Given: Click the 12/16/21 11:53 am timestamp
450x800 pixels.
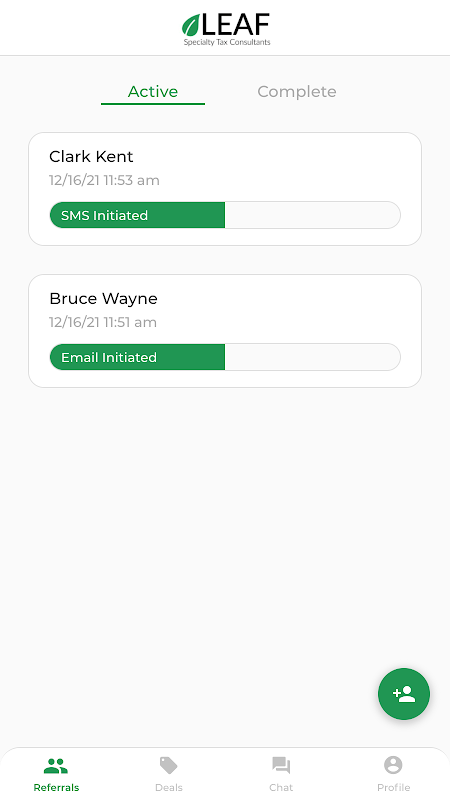Looking at the screenshot, I should pos(104,180).
